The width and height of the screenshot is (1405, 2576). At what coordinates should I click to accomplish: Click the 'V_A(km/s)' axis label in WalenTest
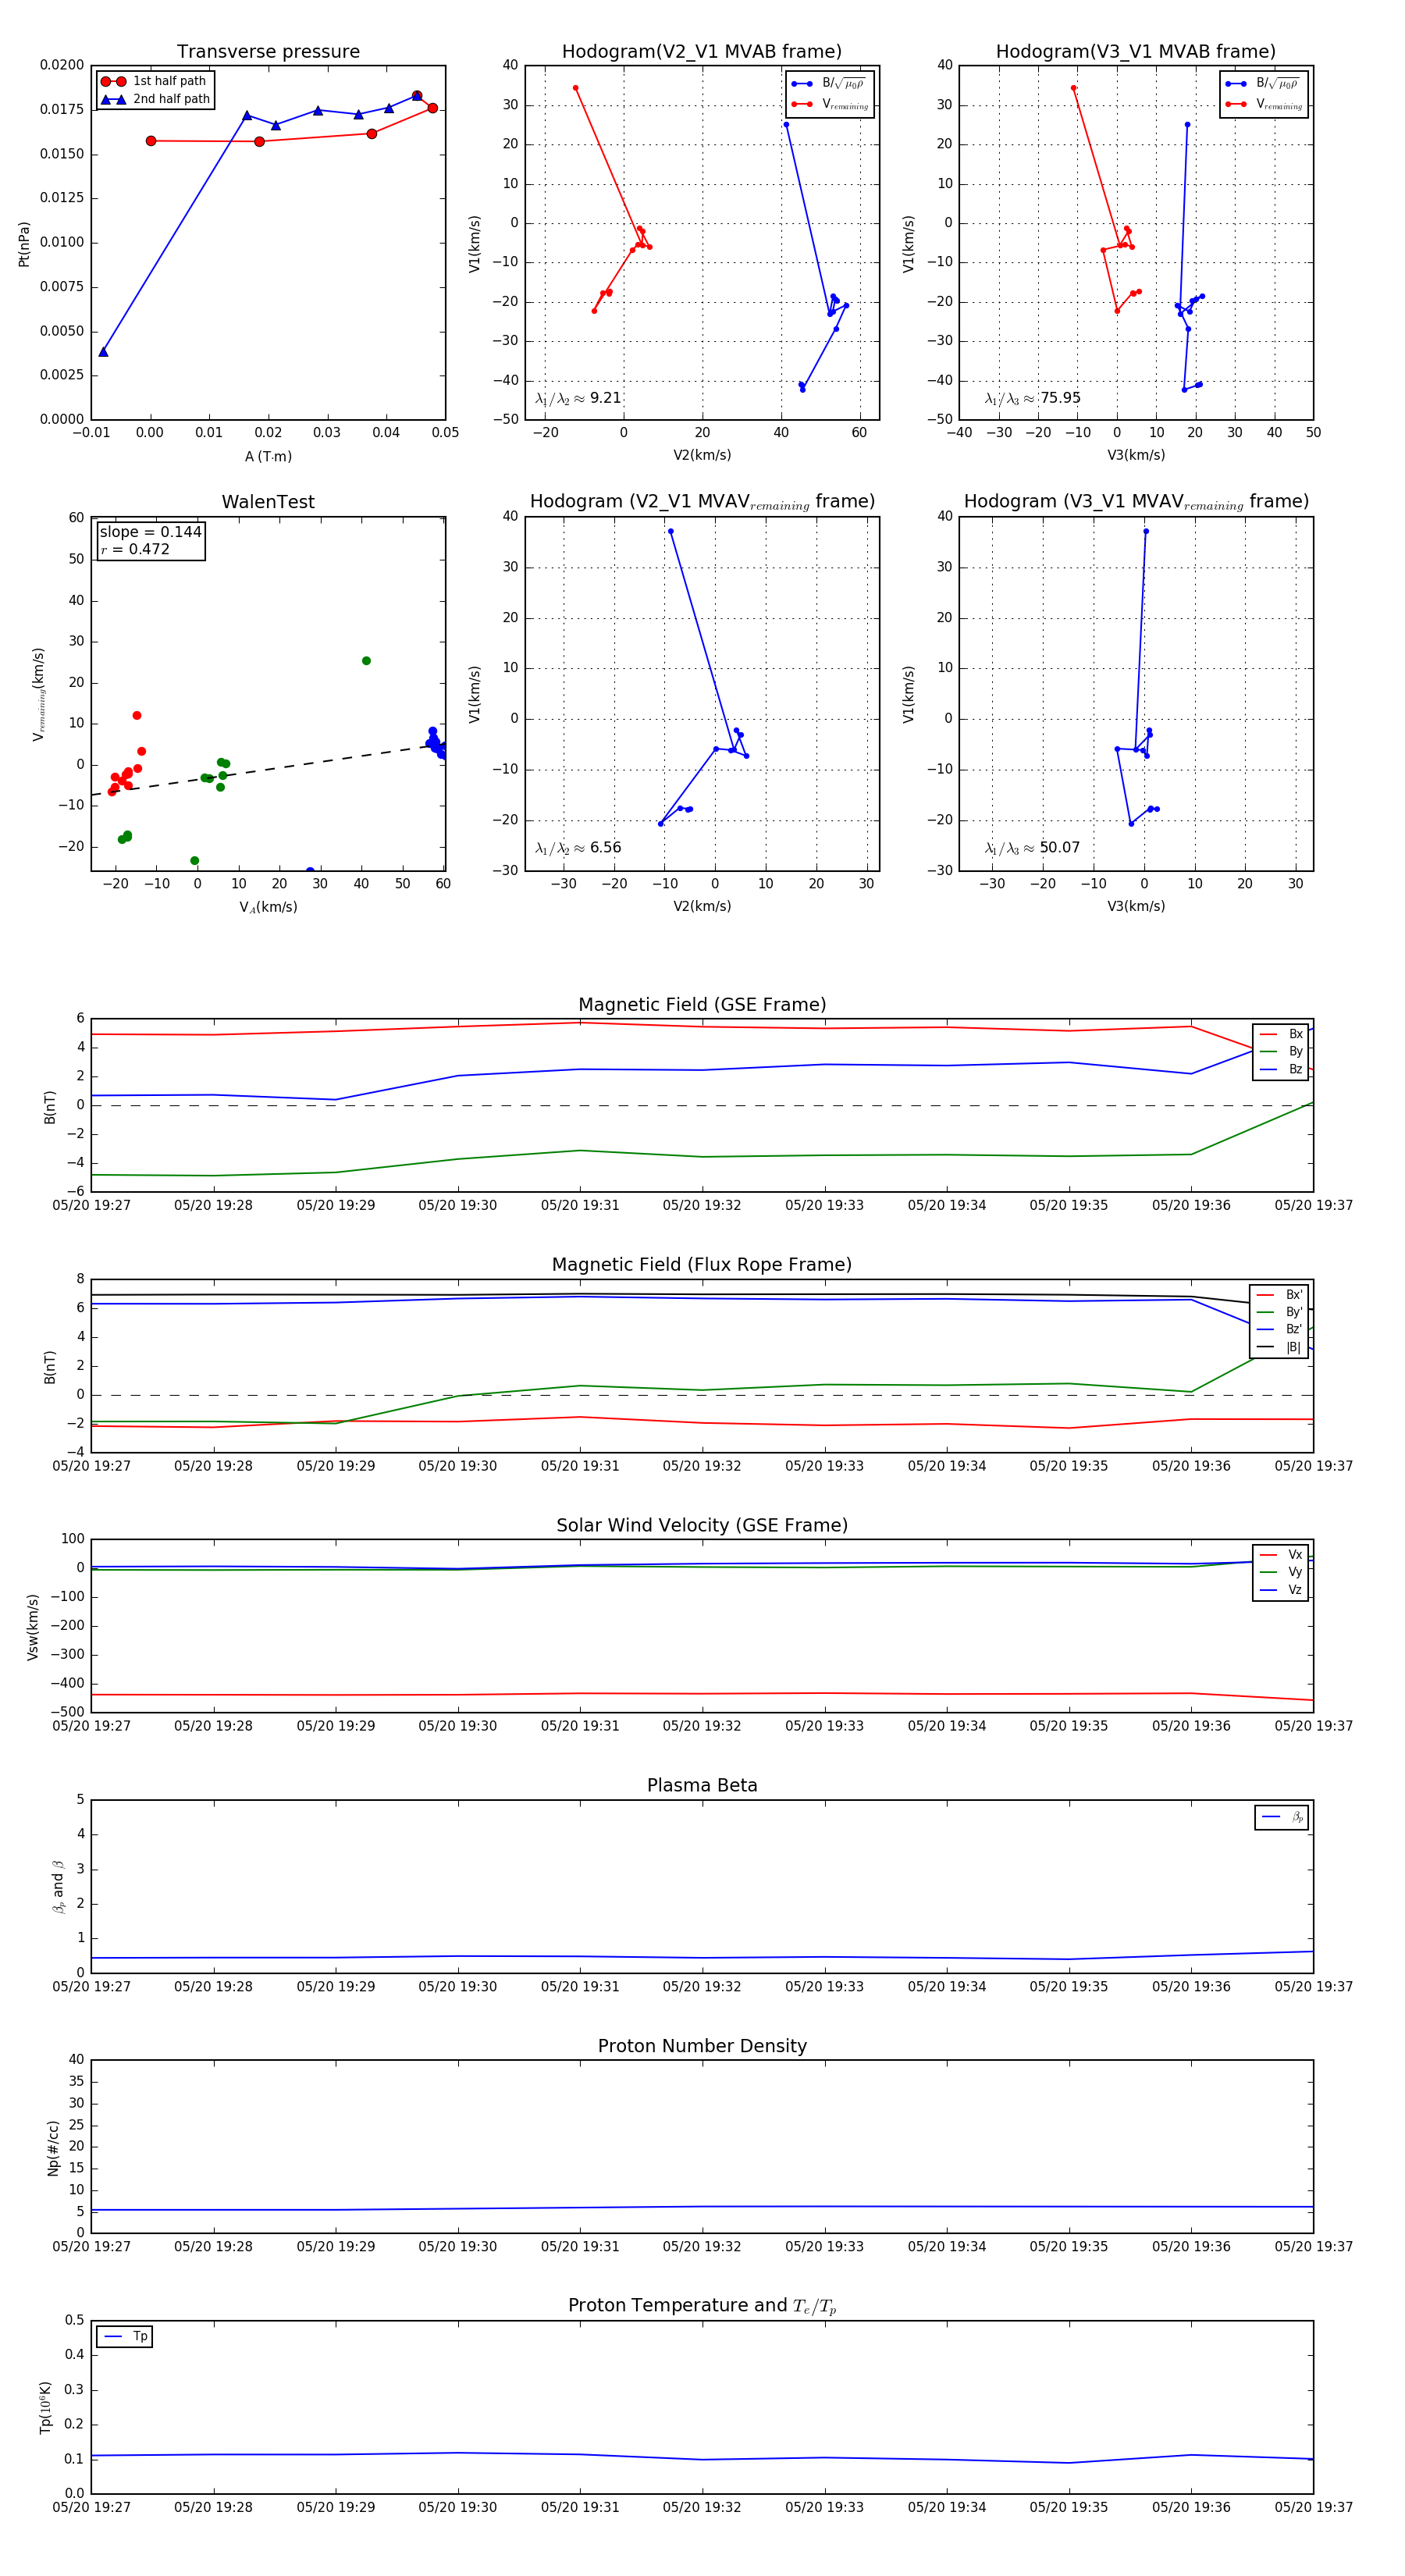click(x=268, y=907)
